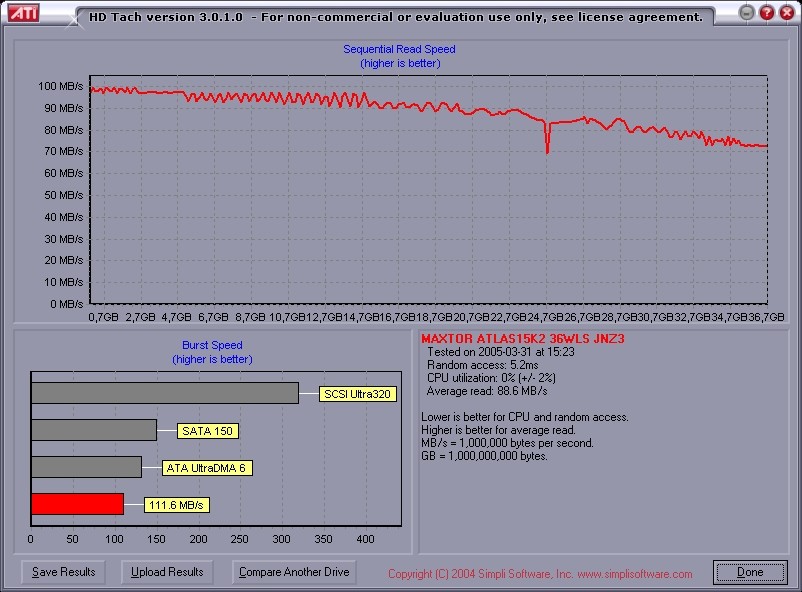The image size is (802, 592).
Task: Select the SATA 150 label
Action: (x=207, y=431)
